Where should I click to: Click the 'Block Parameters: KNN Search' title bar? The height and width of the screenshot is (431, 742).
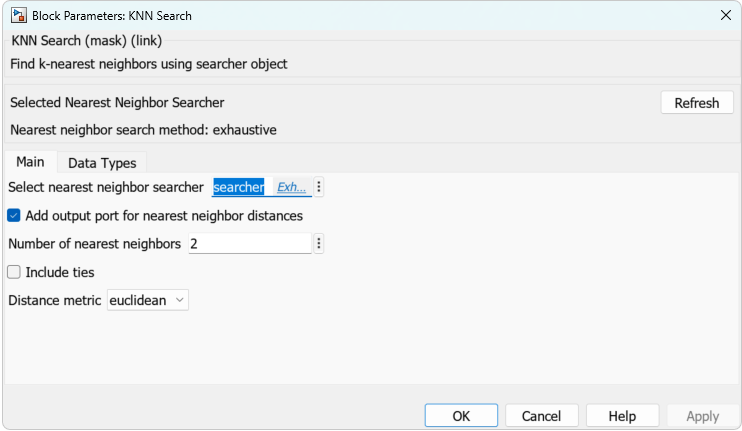(x=112, y=16)
